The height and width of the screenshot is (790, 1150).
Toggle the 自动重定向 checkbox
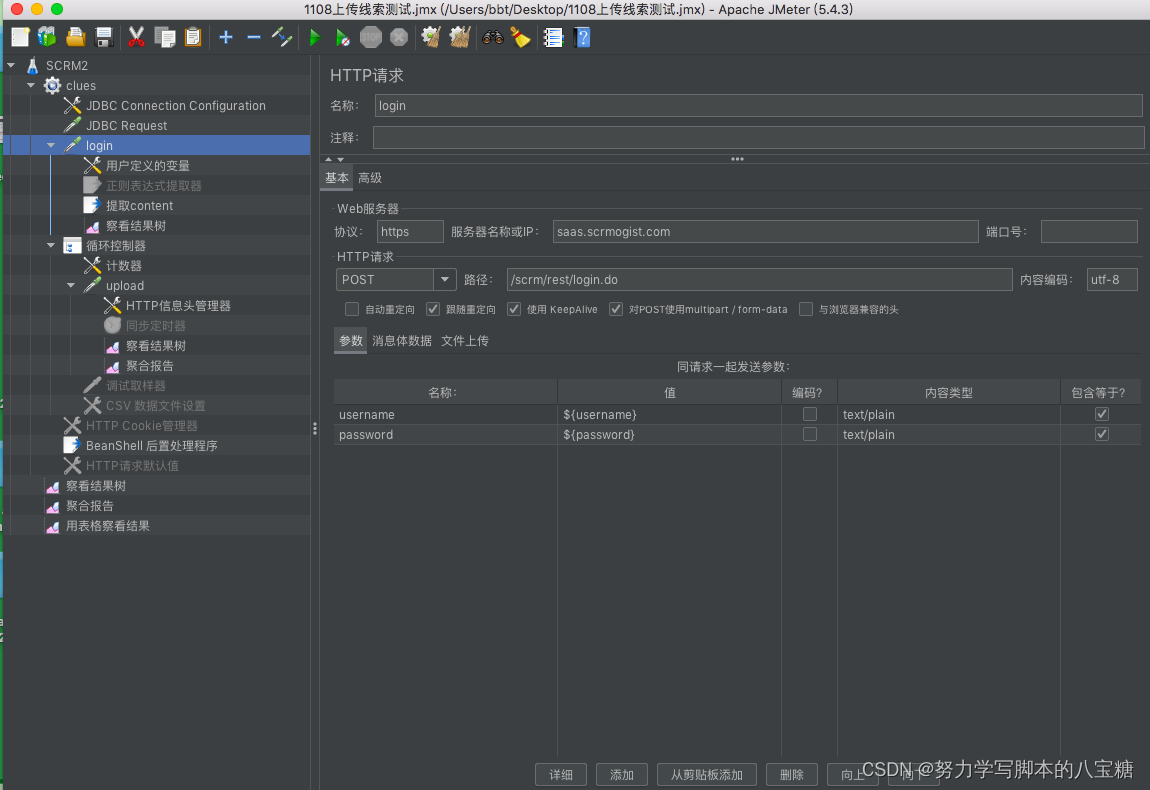coord(352,309)
